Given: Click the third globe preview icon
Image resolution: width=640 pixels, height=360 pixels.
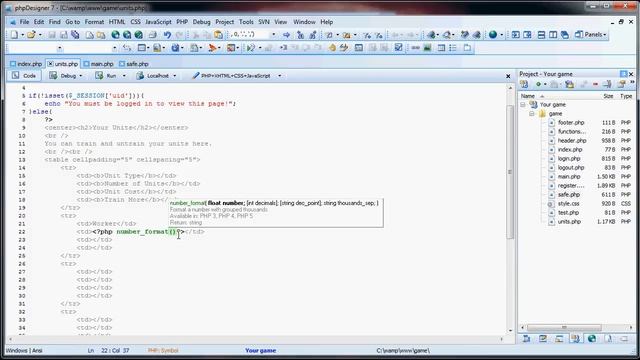Looking at the screenshot, I should (x=139, y=35).
